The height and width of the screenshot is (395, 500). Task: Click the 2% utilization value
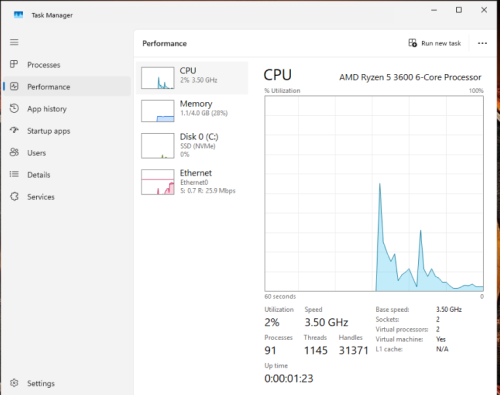point(272,322)
